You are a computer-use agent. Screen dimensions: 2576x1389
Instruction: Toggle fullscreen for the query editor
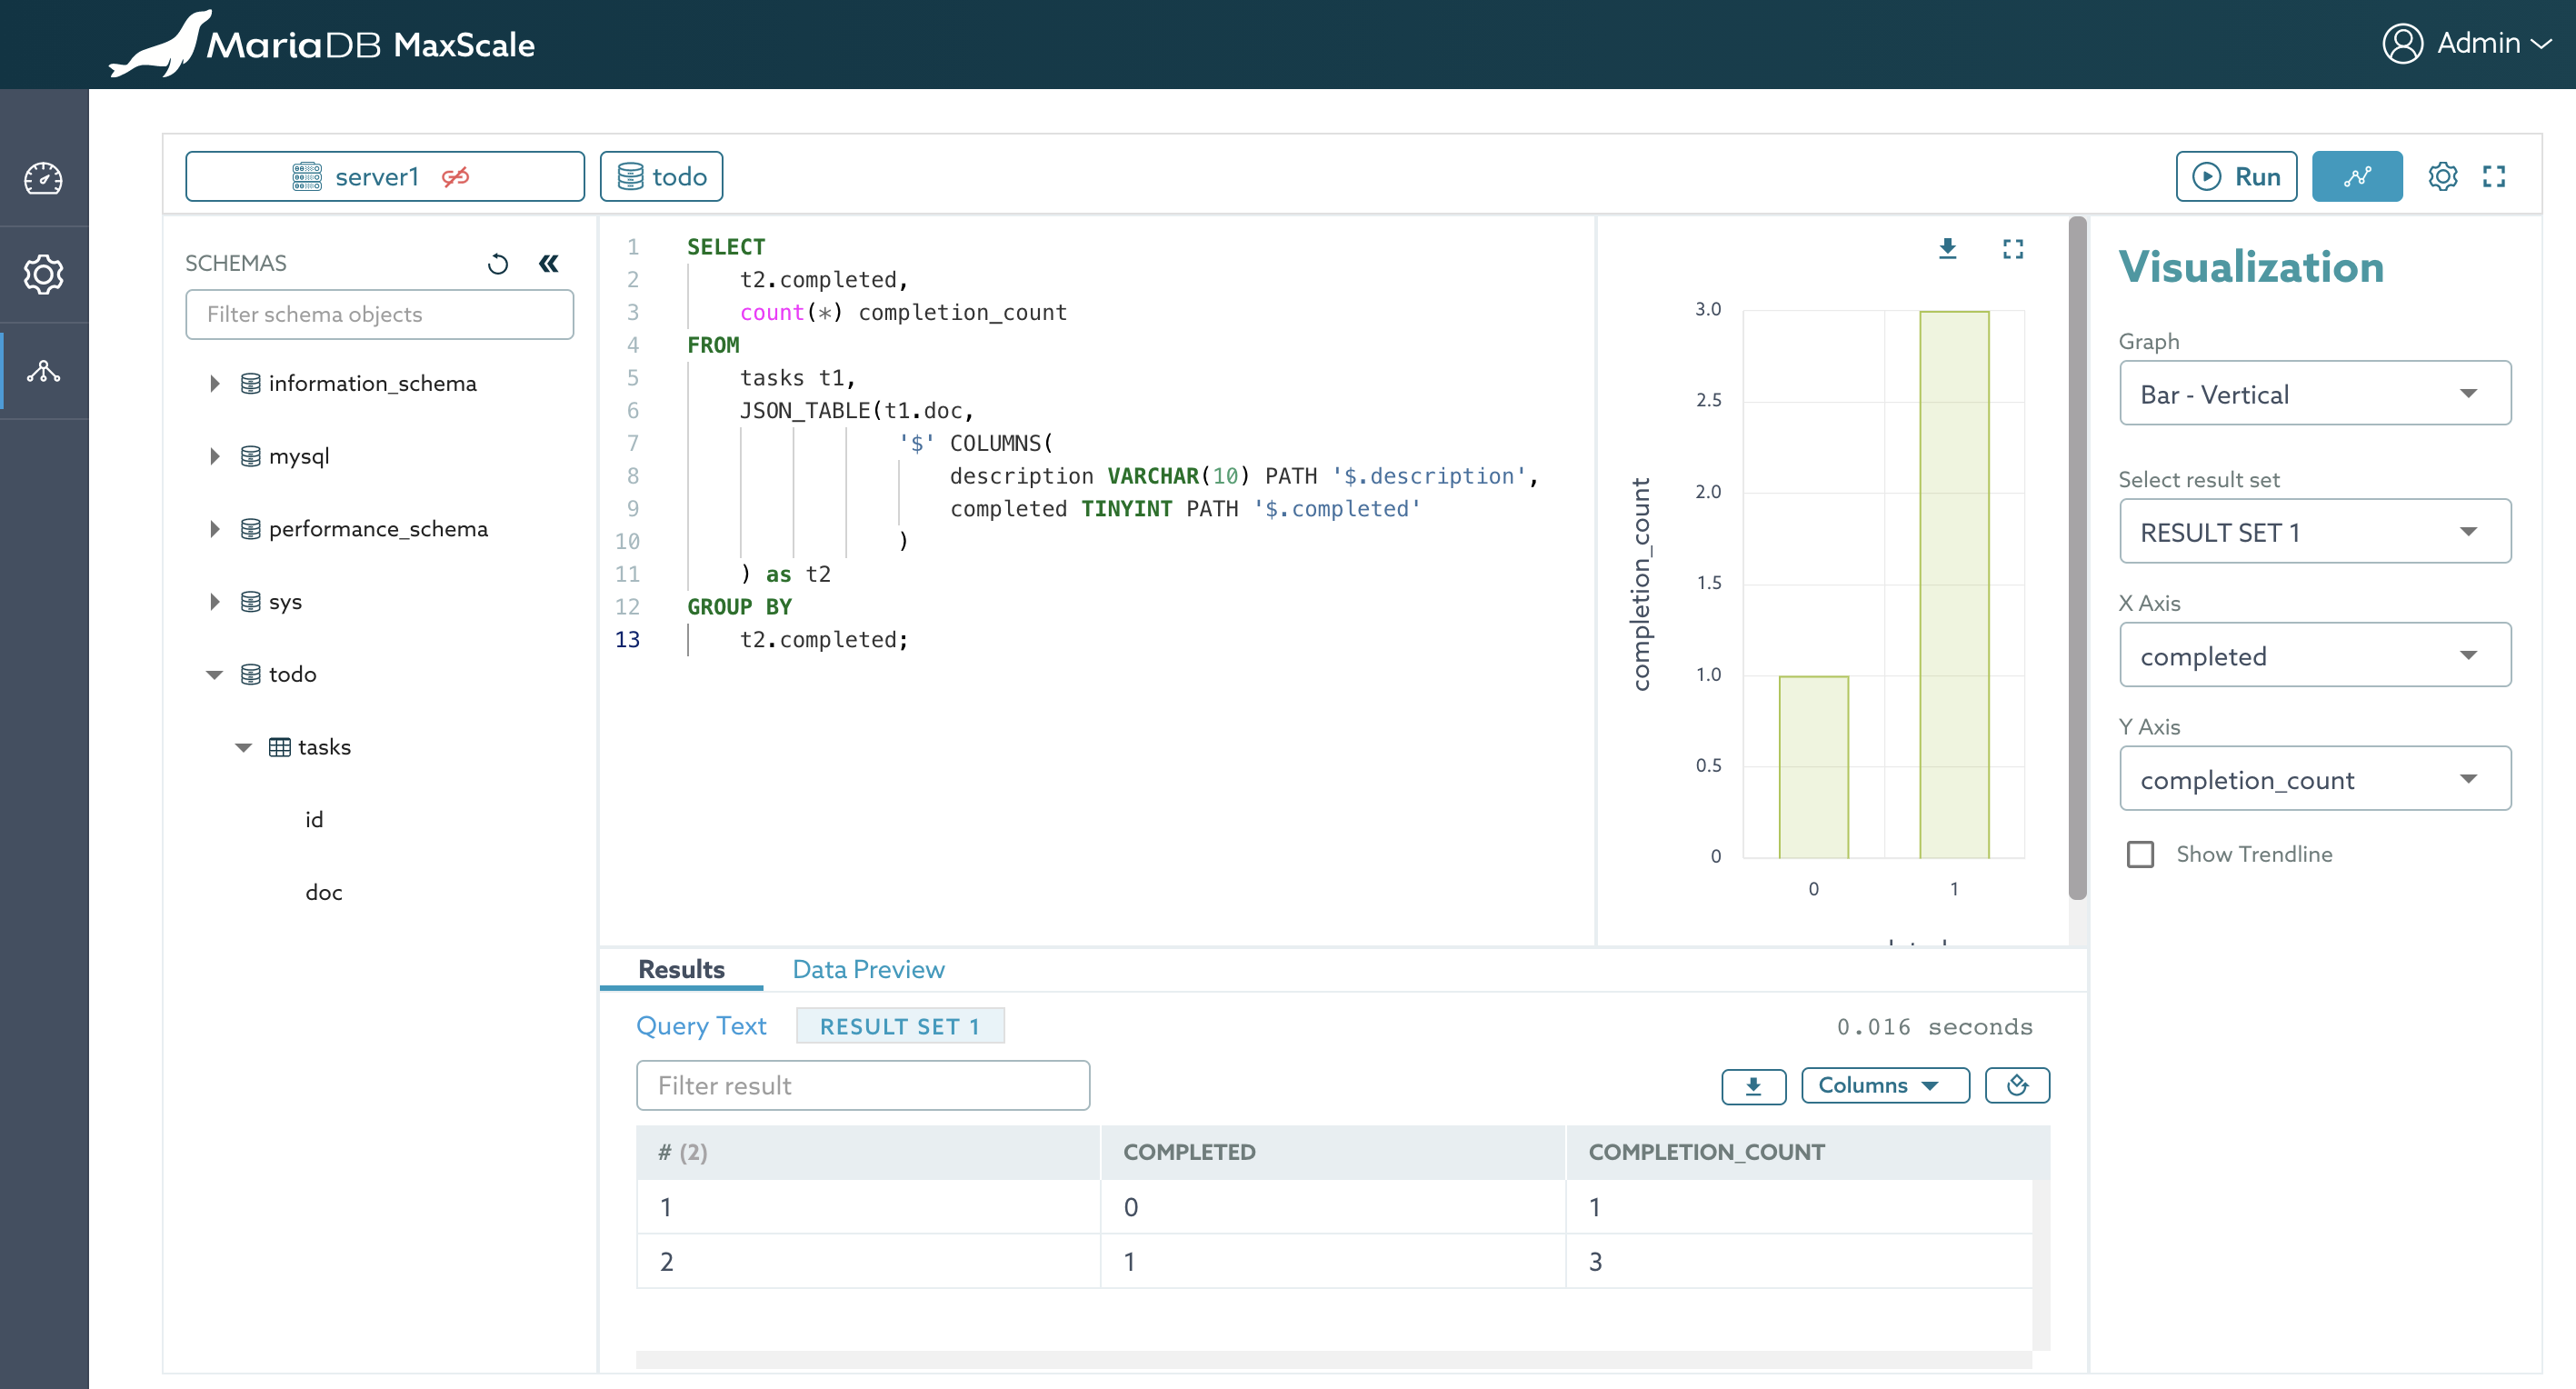[x=2494, y=176]
